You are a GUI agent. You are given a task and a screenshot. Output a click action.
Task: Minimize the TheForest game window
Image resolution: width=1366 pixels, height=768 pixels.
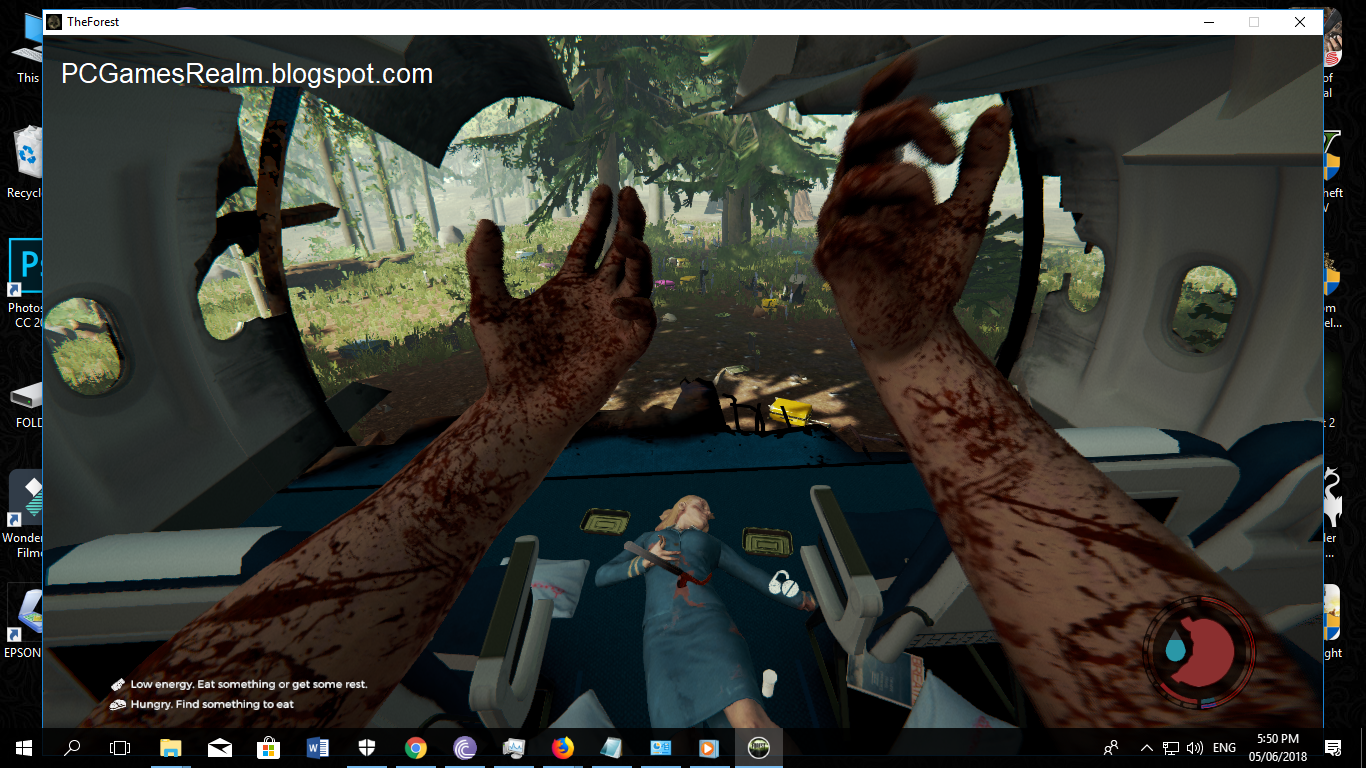click(x=1208, y=22)
